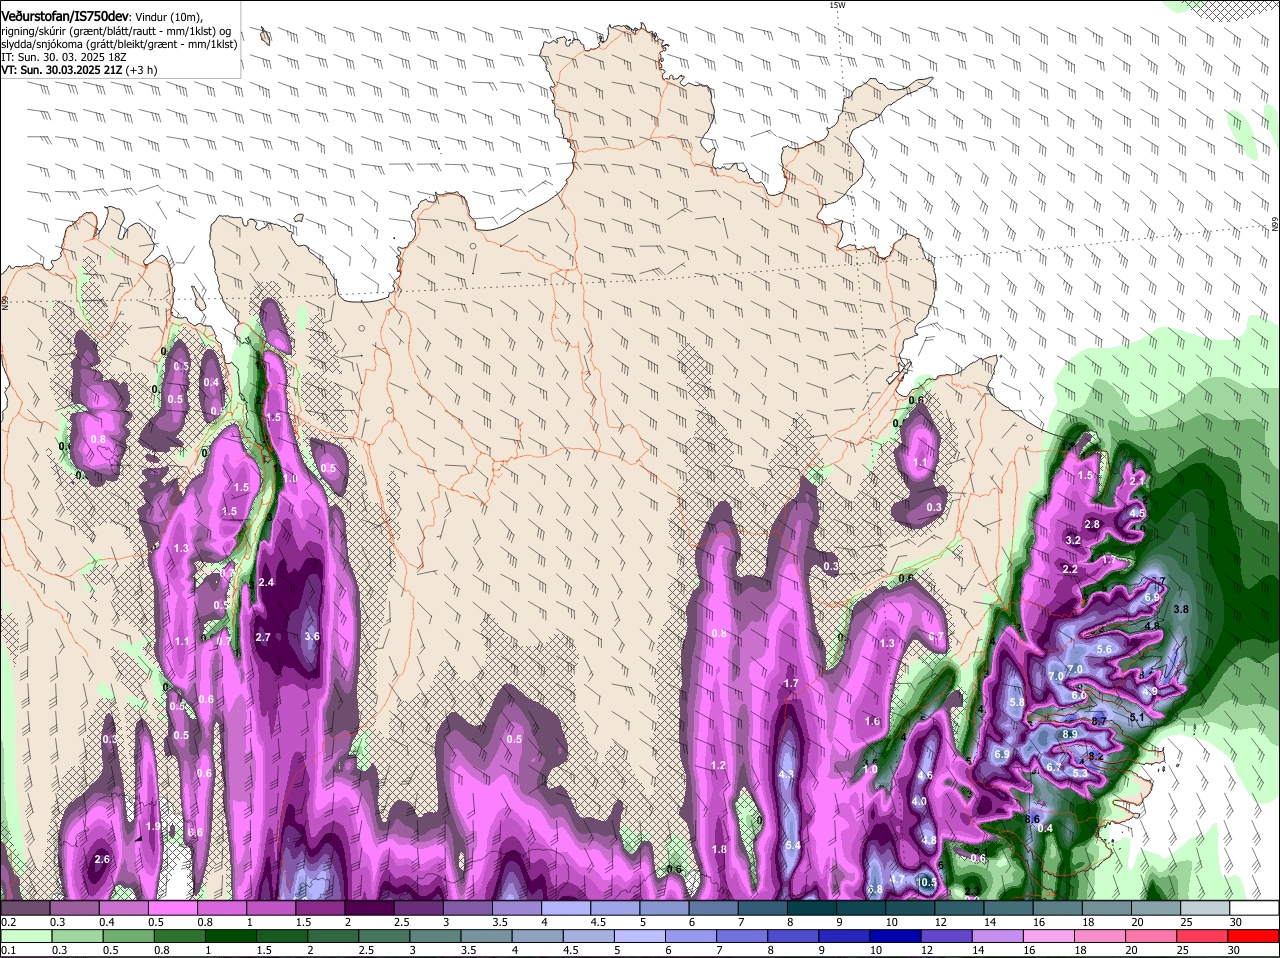The image size is (1280, 958).
Task: Click the 3.8 rain value off the east coast
Action: (1181, 609)
